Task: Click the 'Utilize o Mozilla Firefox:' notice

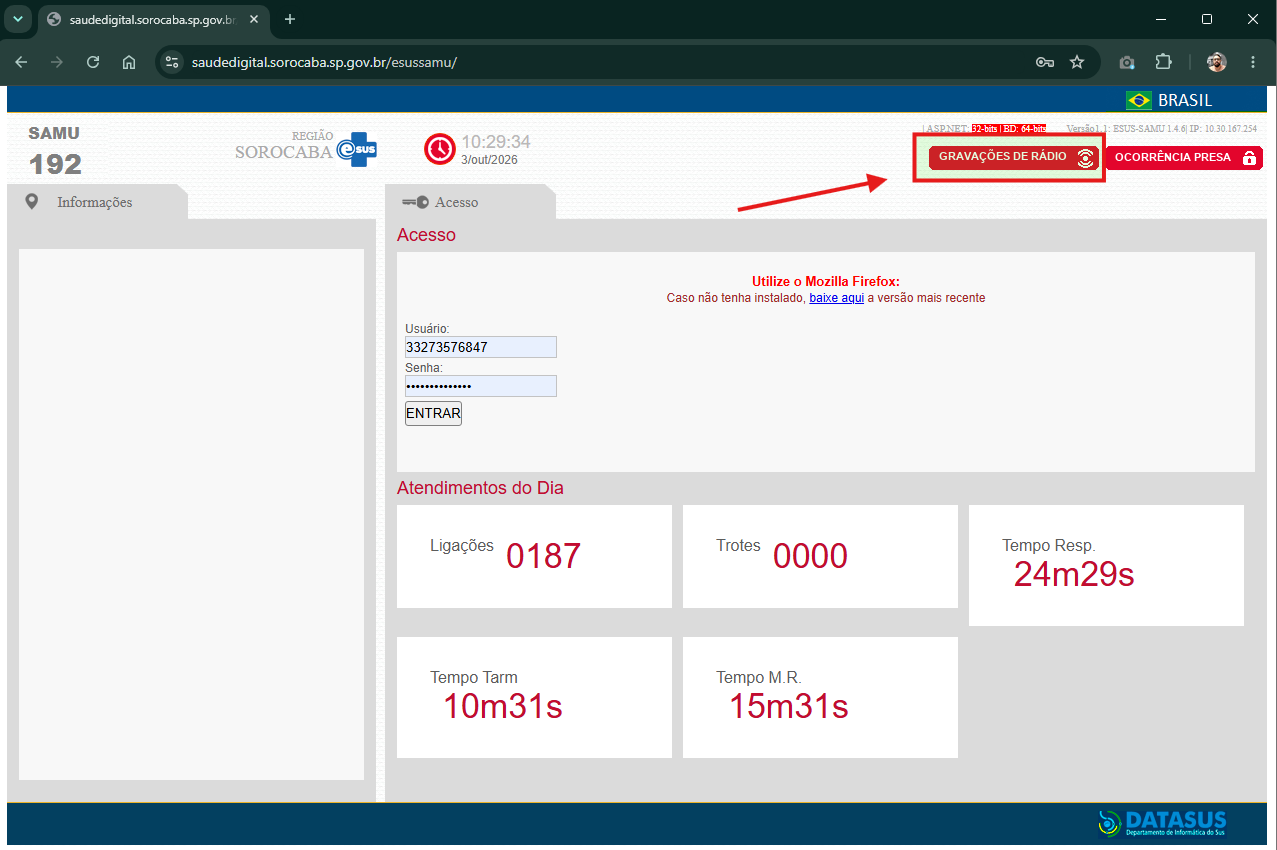Action: tap(826, 281)
